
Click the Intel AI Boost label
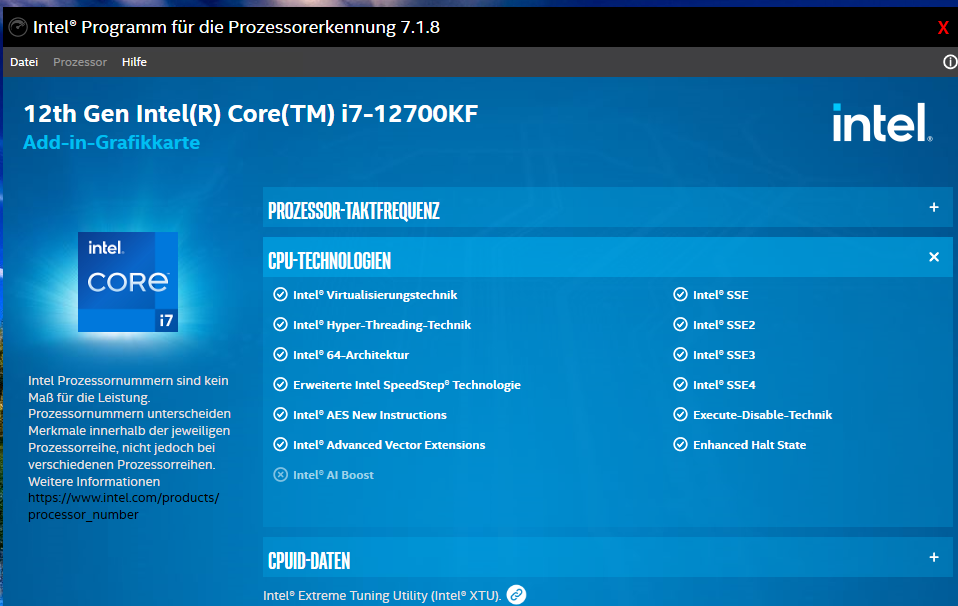(333, 475)
